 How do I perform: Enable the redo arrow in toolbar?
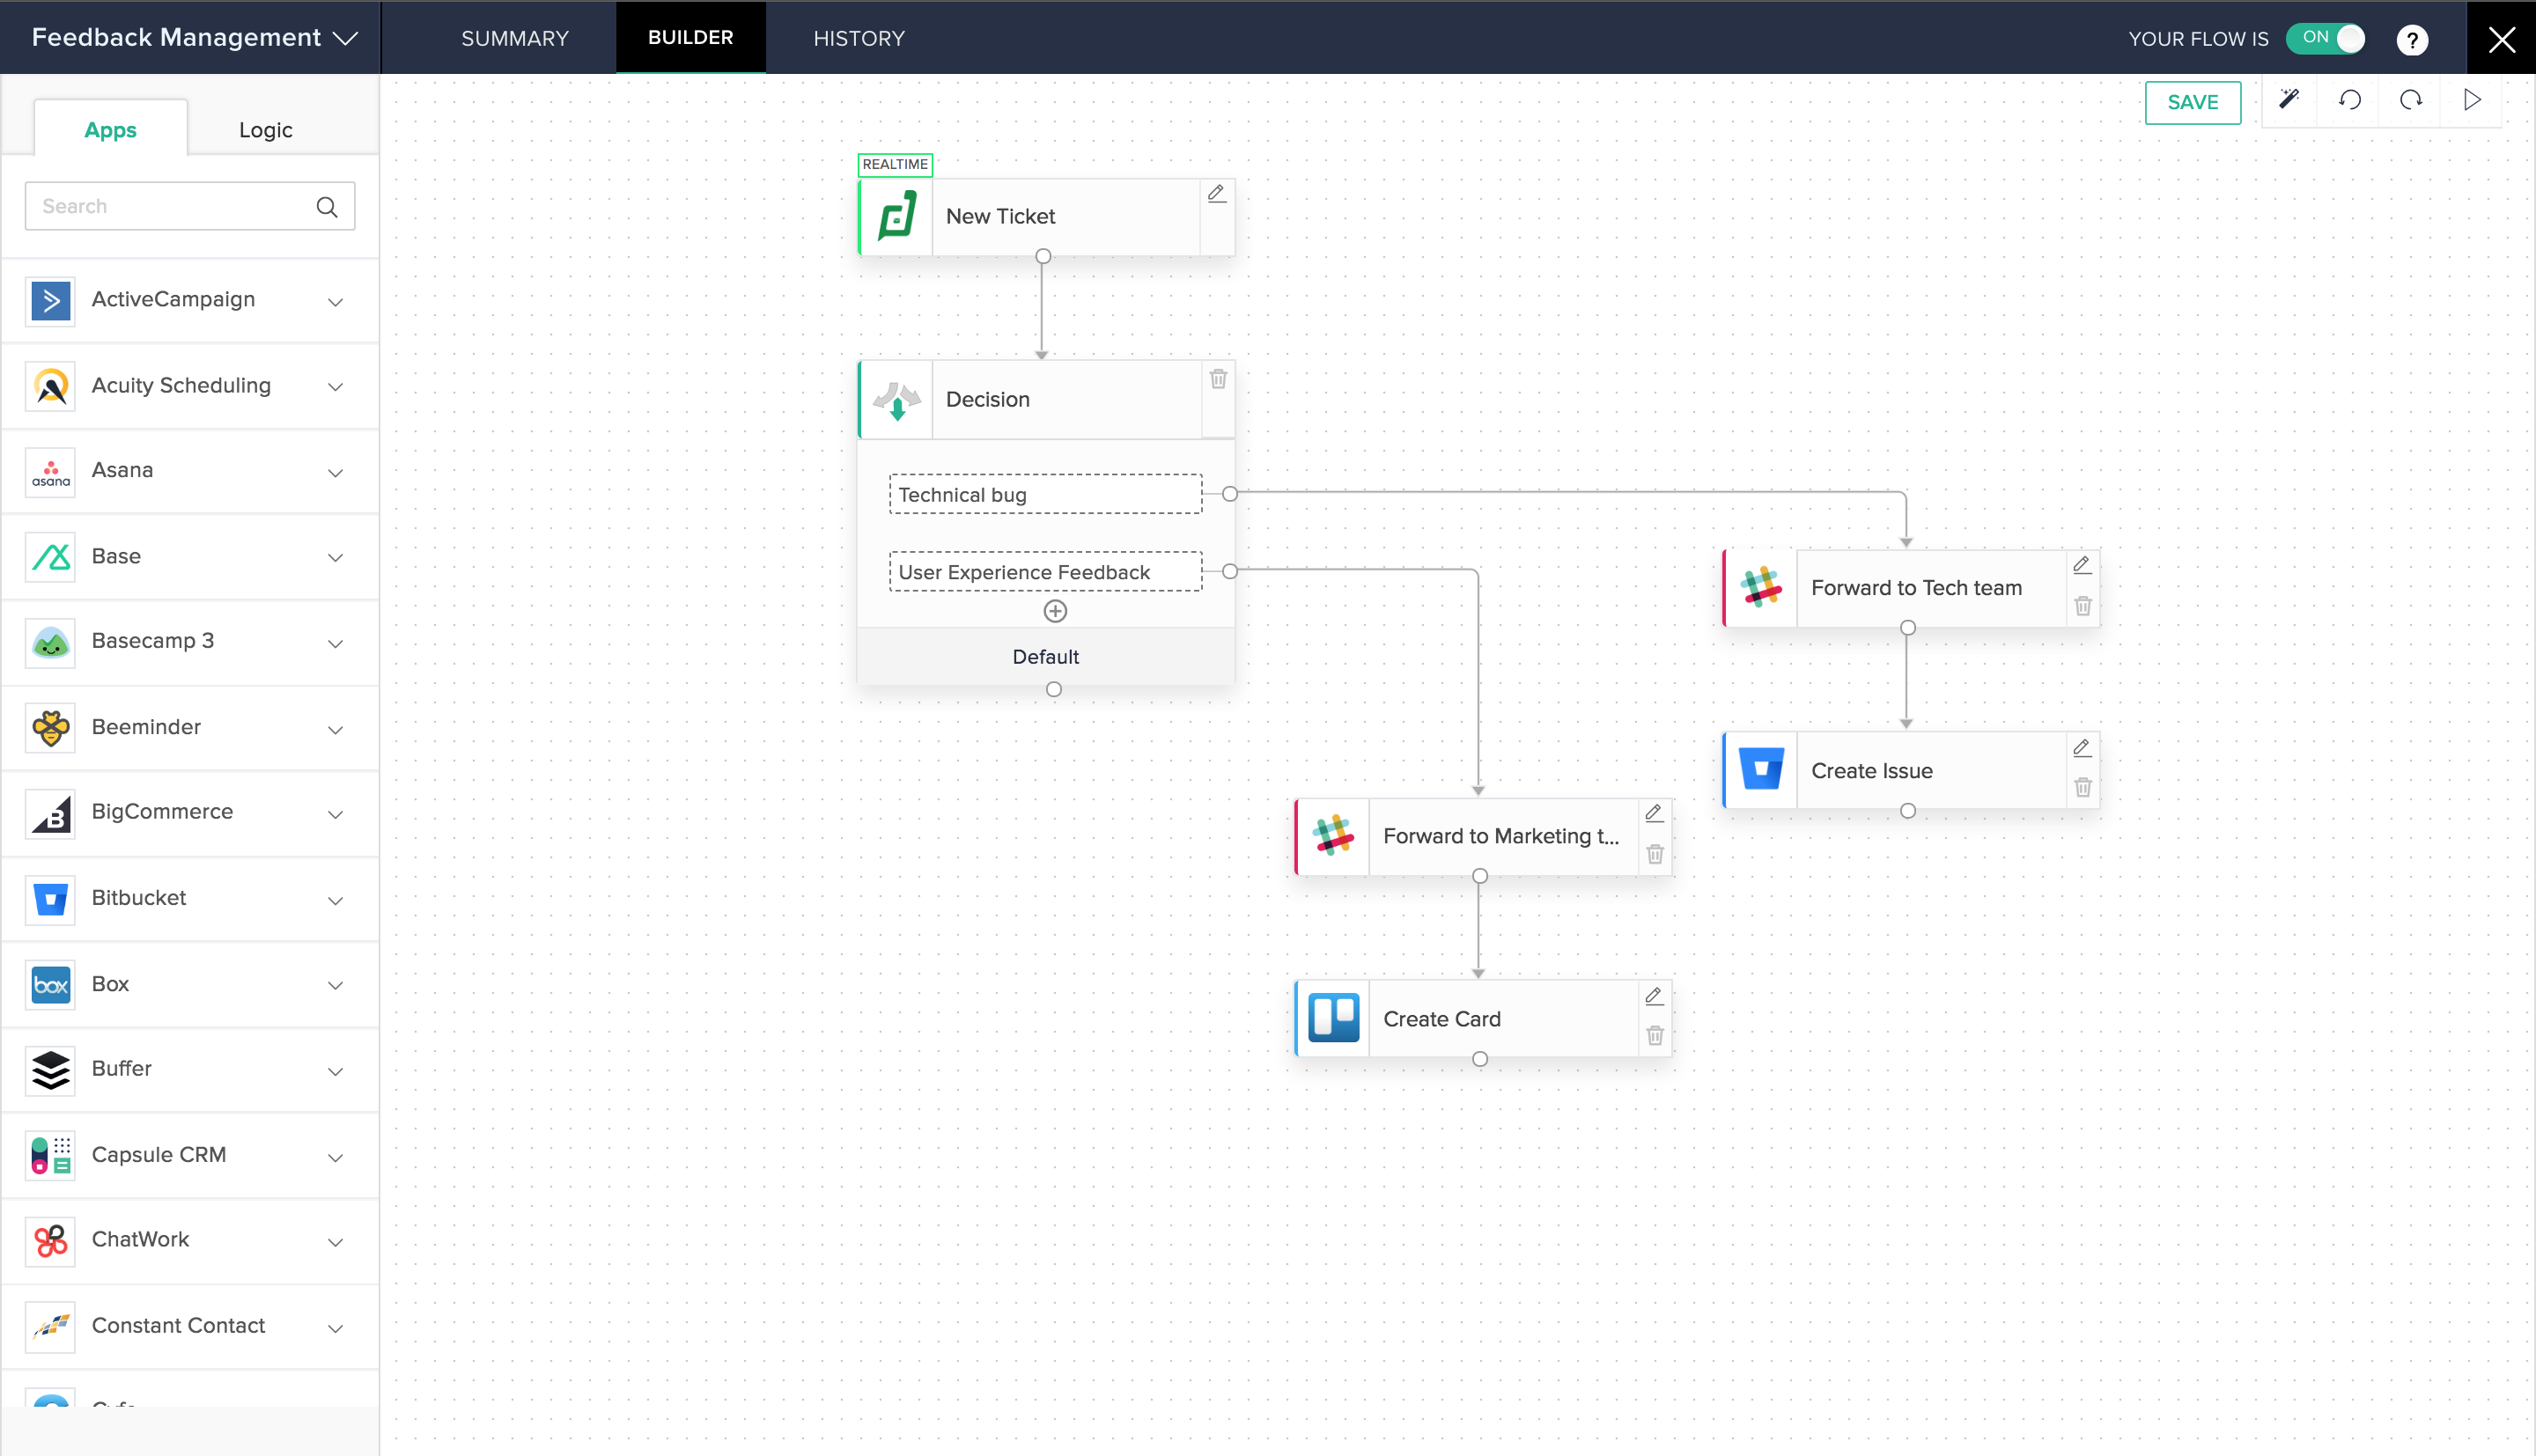(2411, 101)
